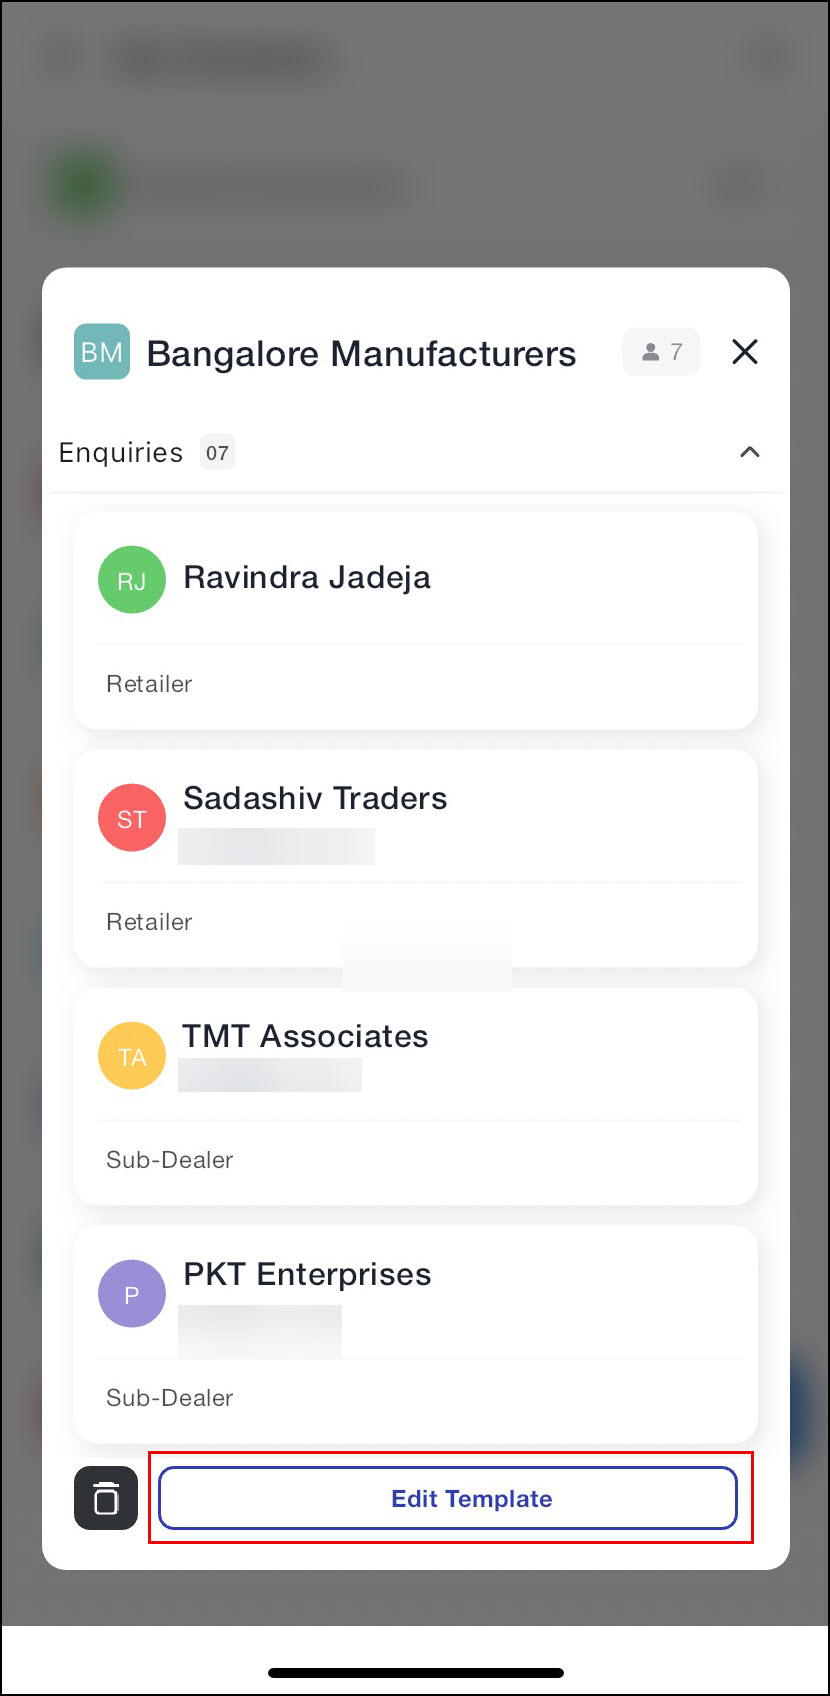Click the Bangalore Manufacturers title
The height and width of the screenshot is (1696, 830).
pyautogui.click(x=362, y=354)
